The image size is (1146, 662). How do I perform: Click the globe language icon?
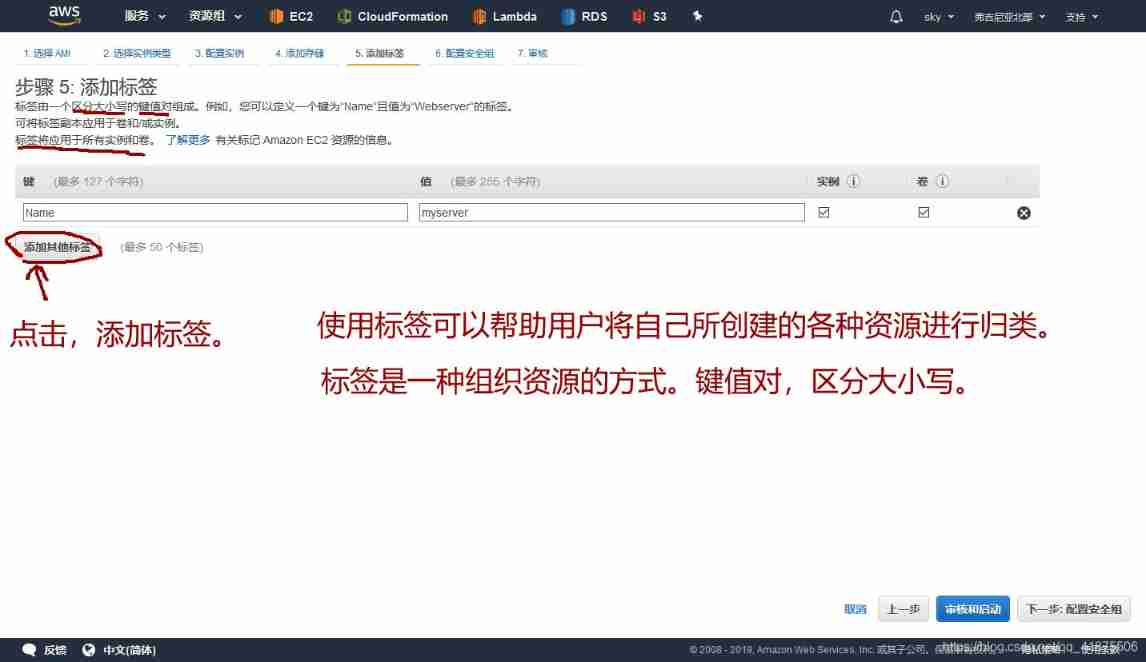[x=88, y=650]
